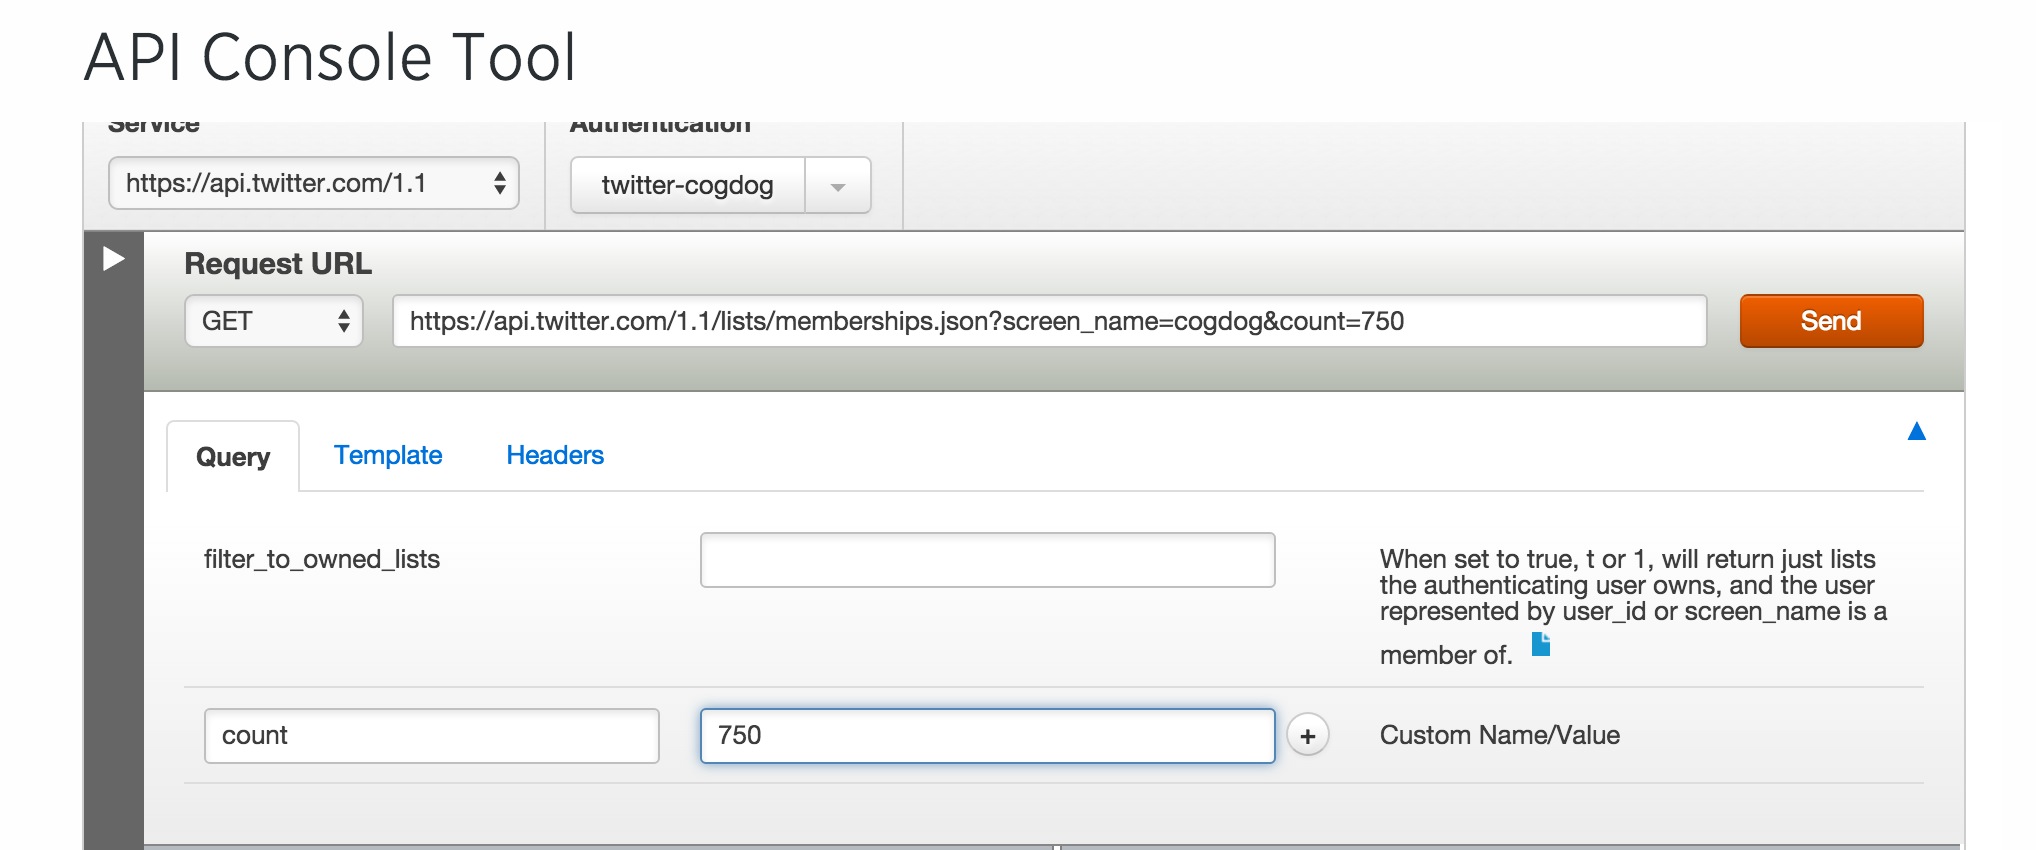The image size is (2036, 850).
Task: Open the Service URL dropdown
Action: tap(313, 183)
